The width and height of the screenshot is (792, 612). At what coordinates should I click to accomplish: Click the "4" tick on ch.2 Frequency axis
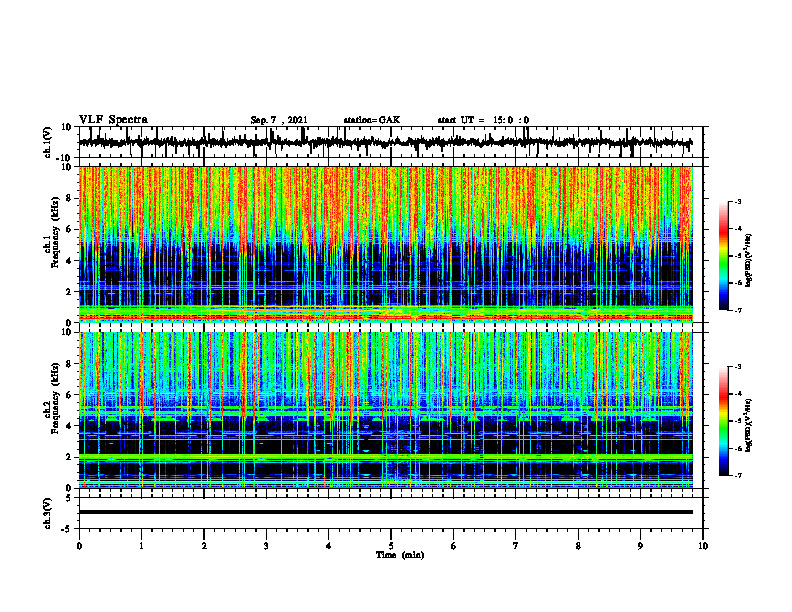pyautogui.click(x=70, y=426)
